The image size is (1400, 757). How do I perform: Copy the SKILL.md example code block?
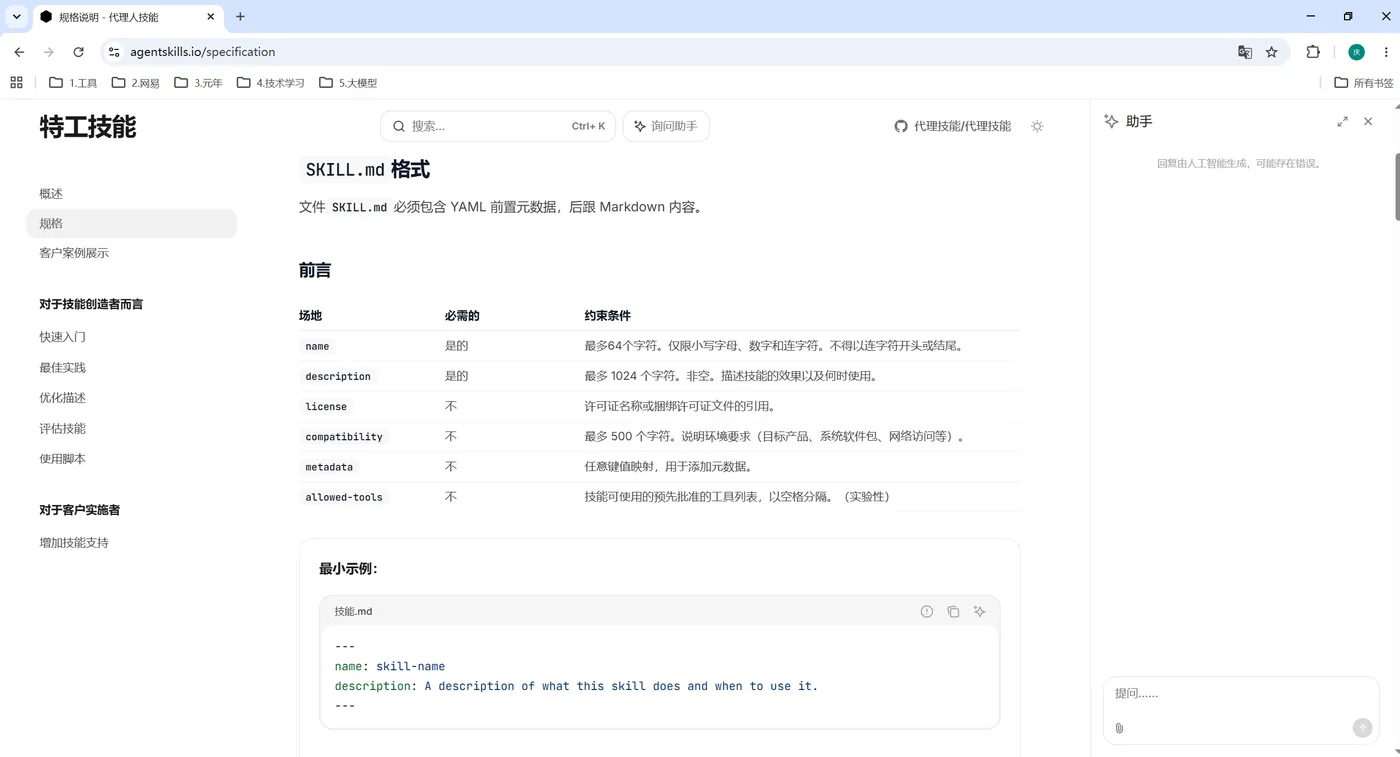(953, 611)
